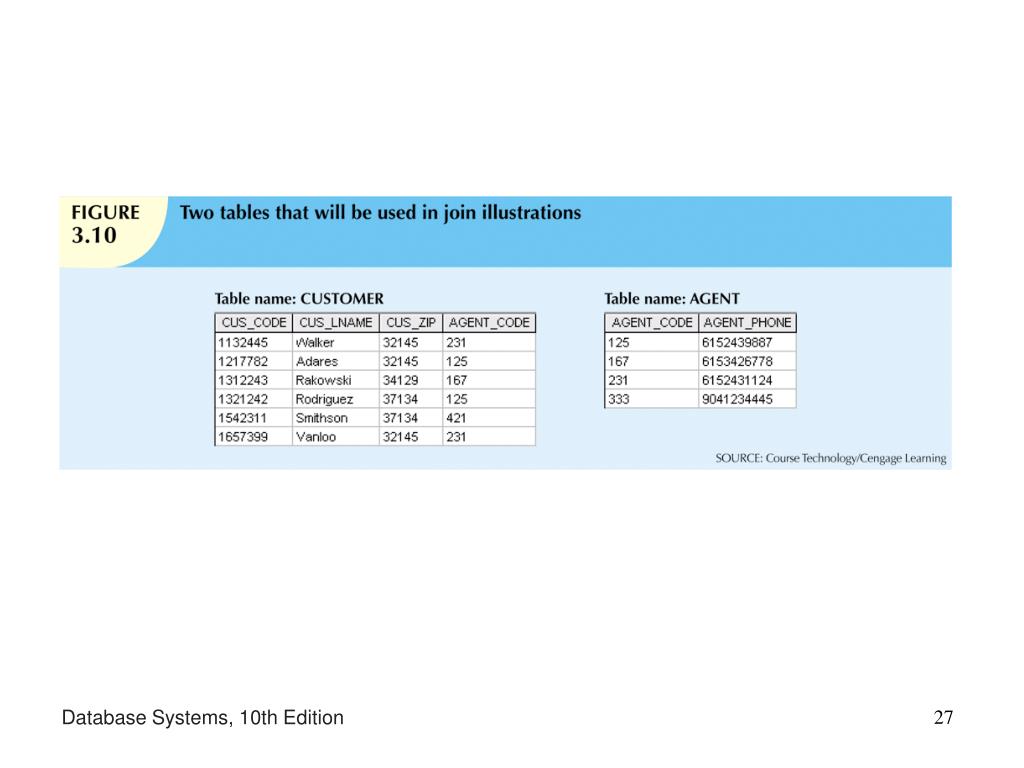Select zip 37134 in Smithson's row
Screen dimensions: 1024x768
411,418
